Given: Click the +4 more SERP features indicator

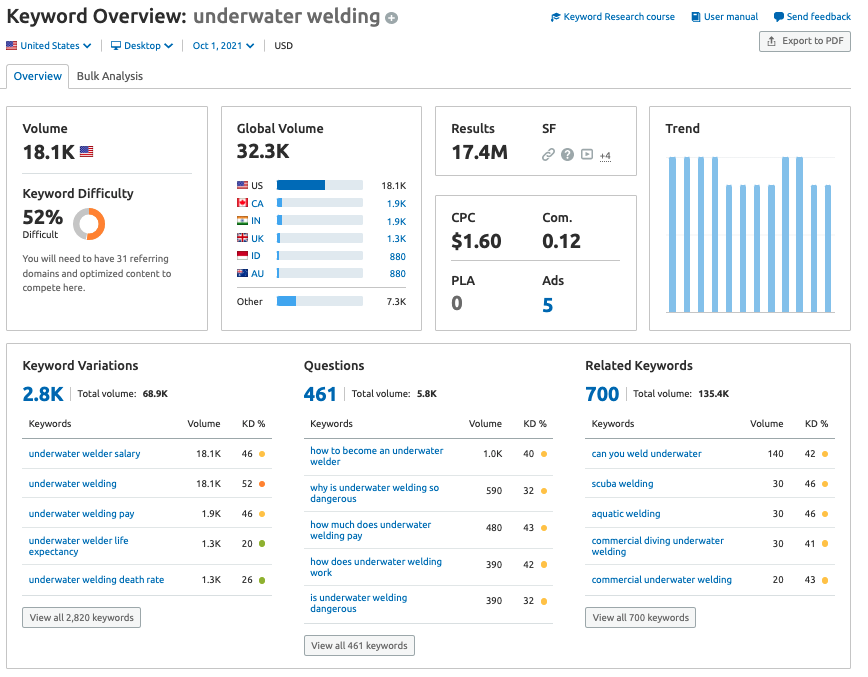Looking at the screenshot, I should coord(605,156).
